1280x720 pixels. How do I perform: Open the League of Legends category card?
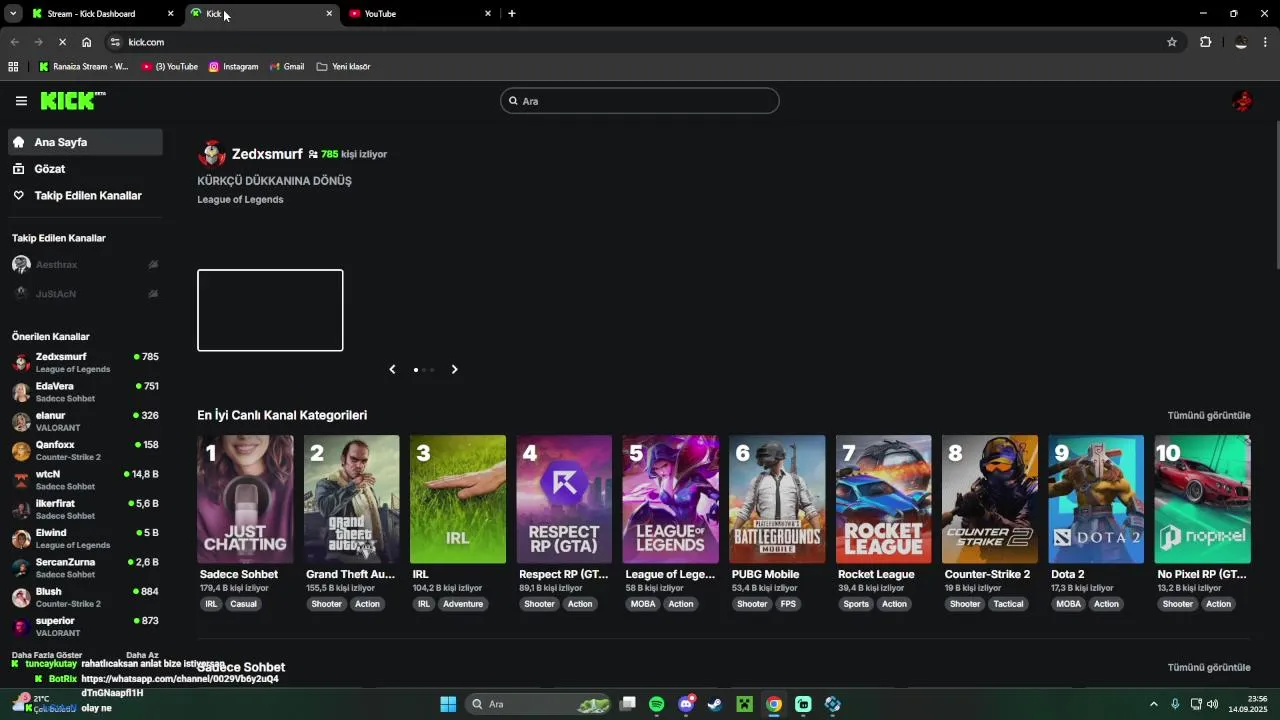[x=671, y=499]
